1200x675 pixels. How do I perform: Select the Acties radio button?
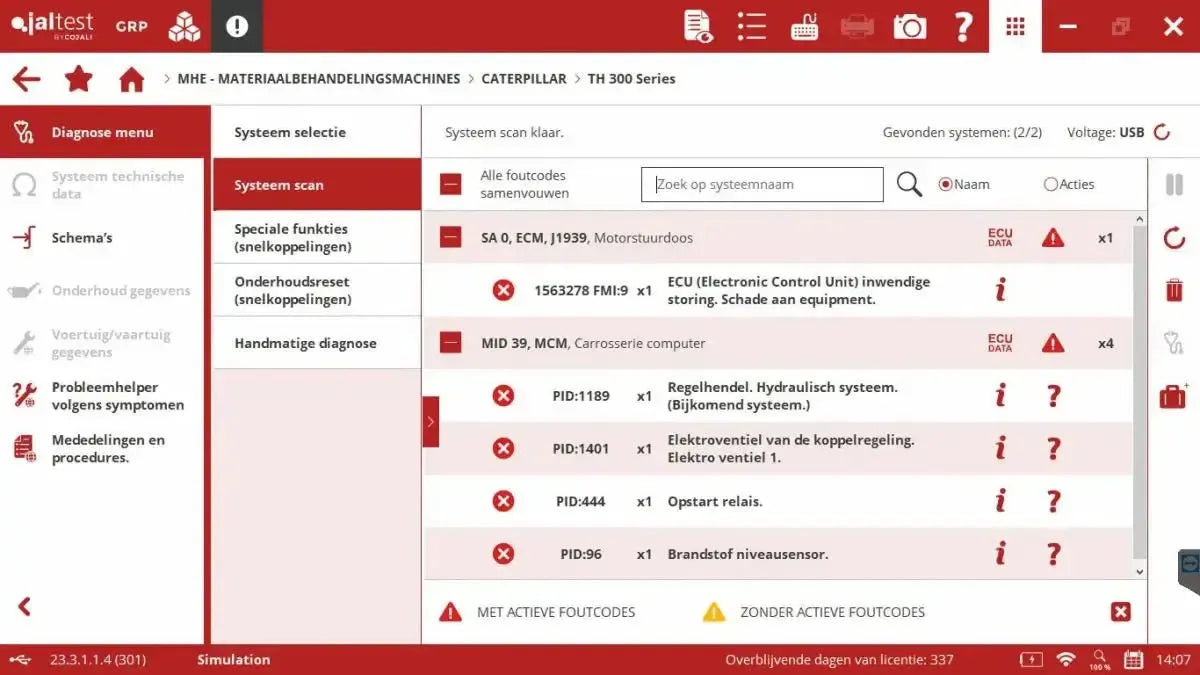click(x=1050, y=184)
